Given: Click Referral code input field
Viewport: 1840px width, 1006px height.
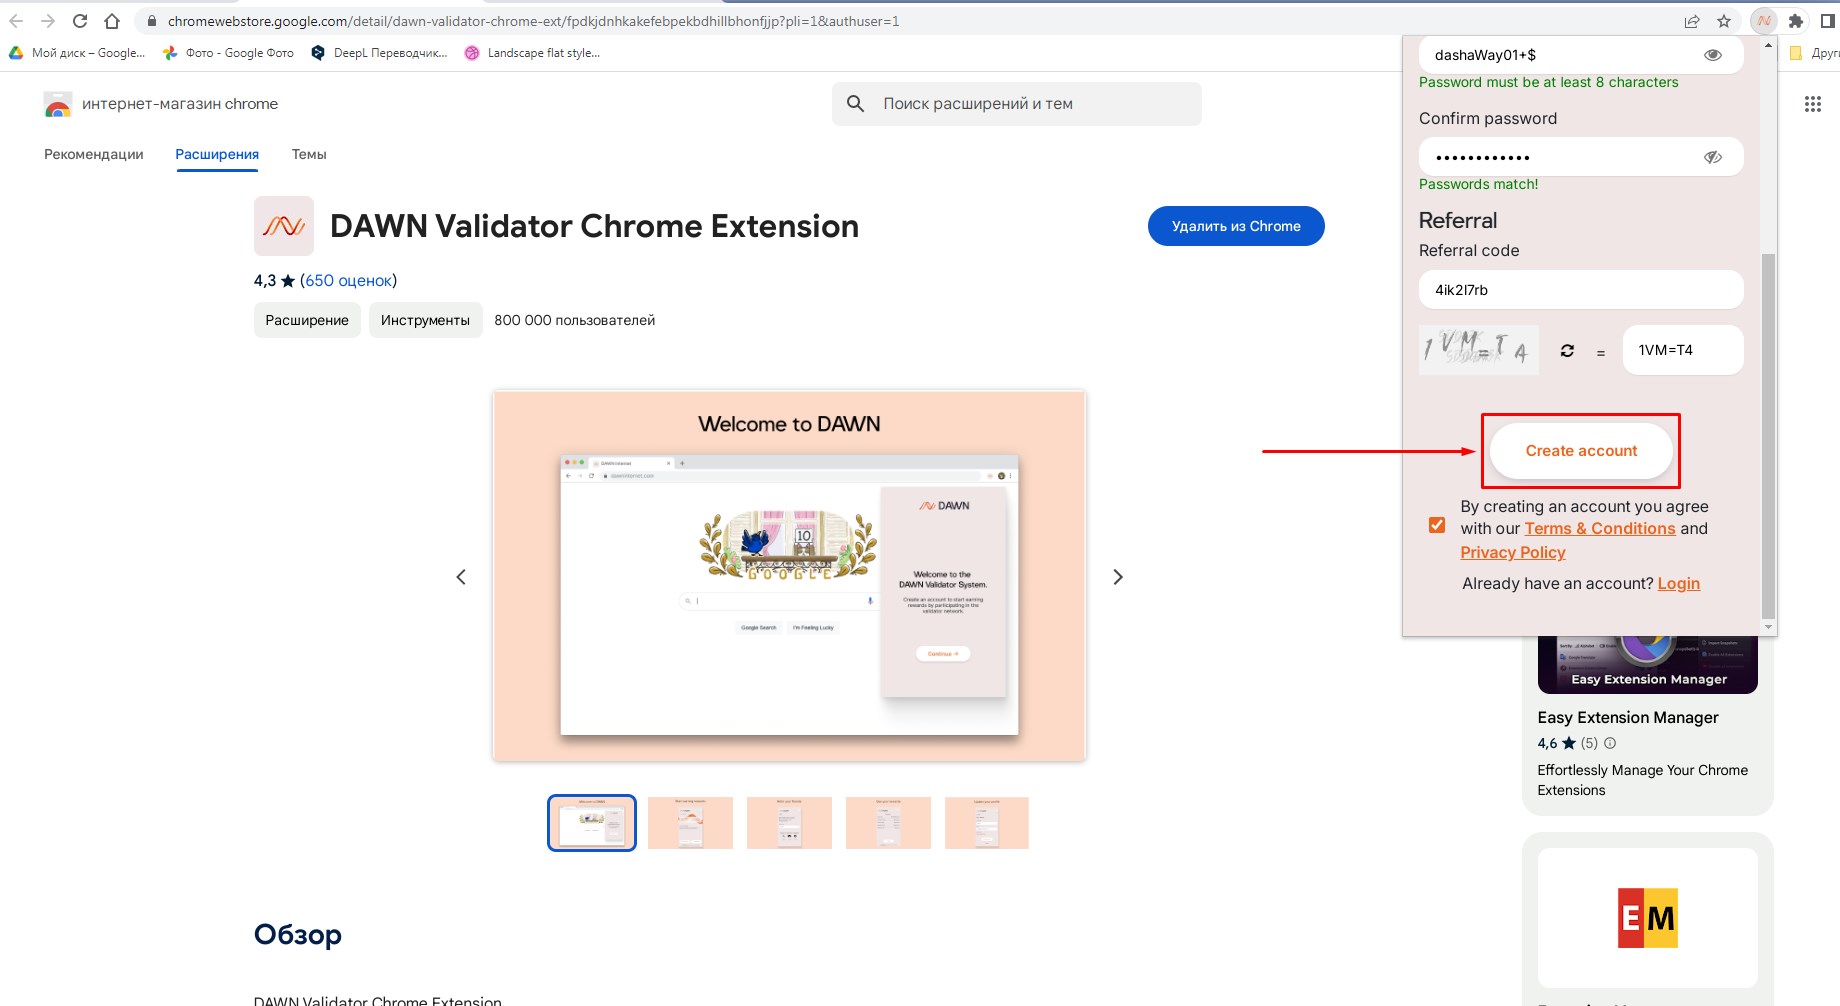Looking at the screenshot, I should (x=1581, y=290).
